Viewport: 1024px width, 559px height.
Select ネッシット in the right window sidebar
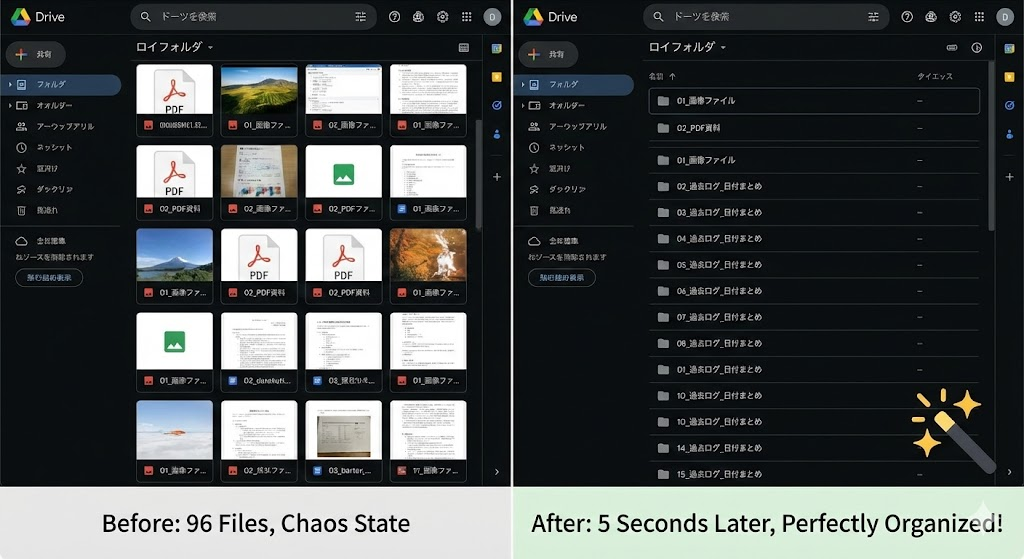coord(567,147)
